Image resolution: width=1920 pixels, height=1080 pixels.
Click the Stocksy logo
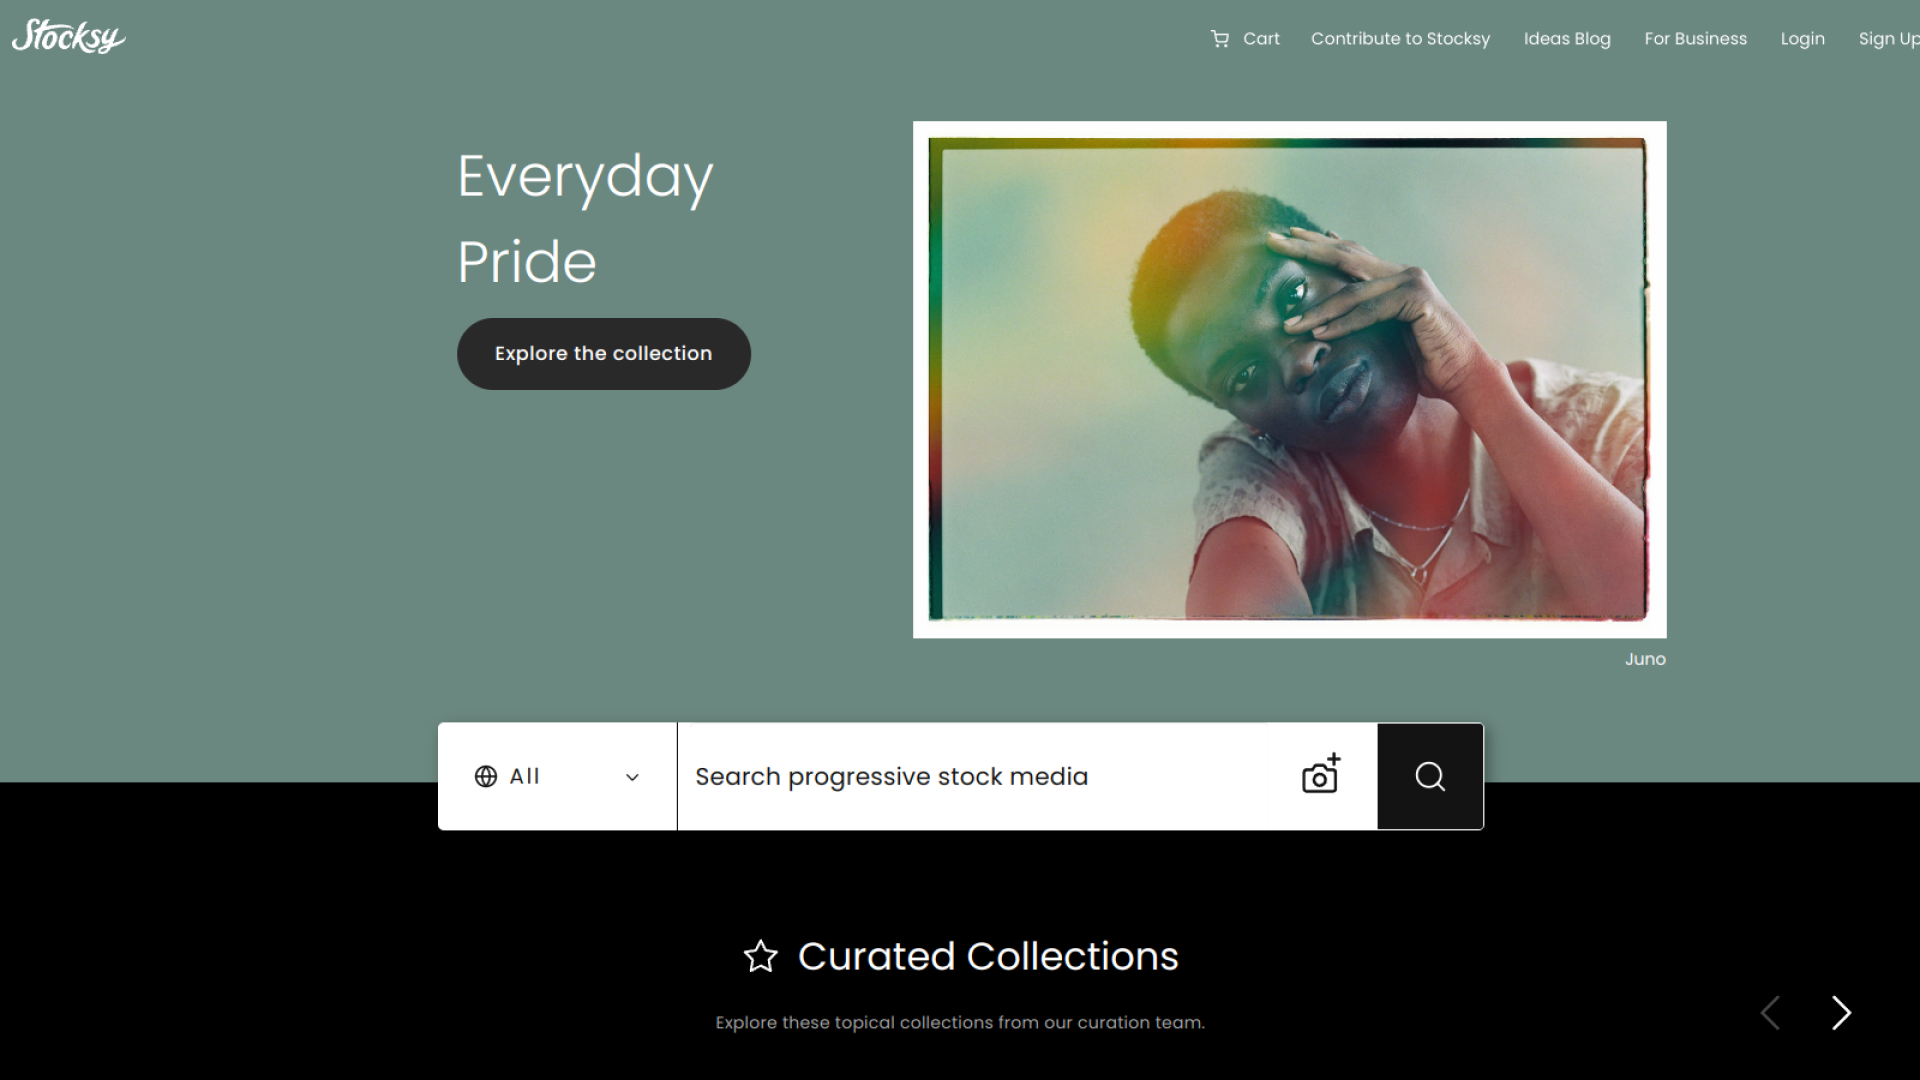click(x=68, y=37)
